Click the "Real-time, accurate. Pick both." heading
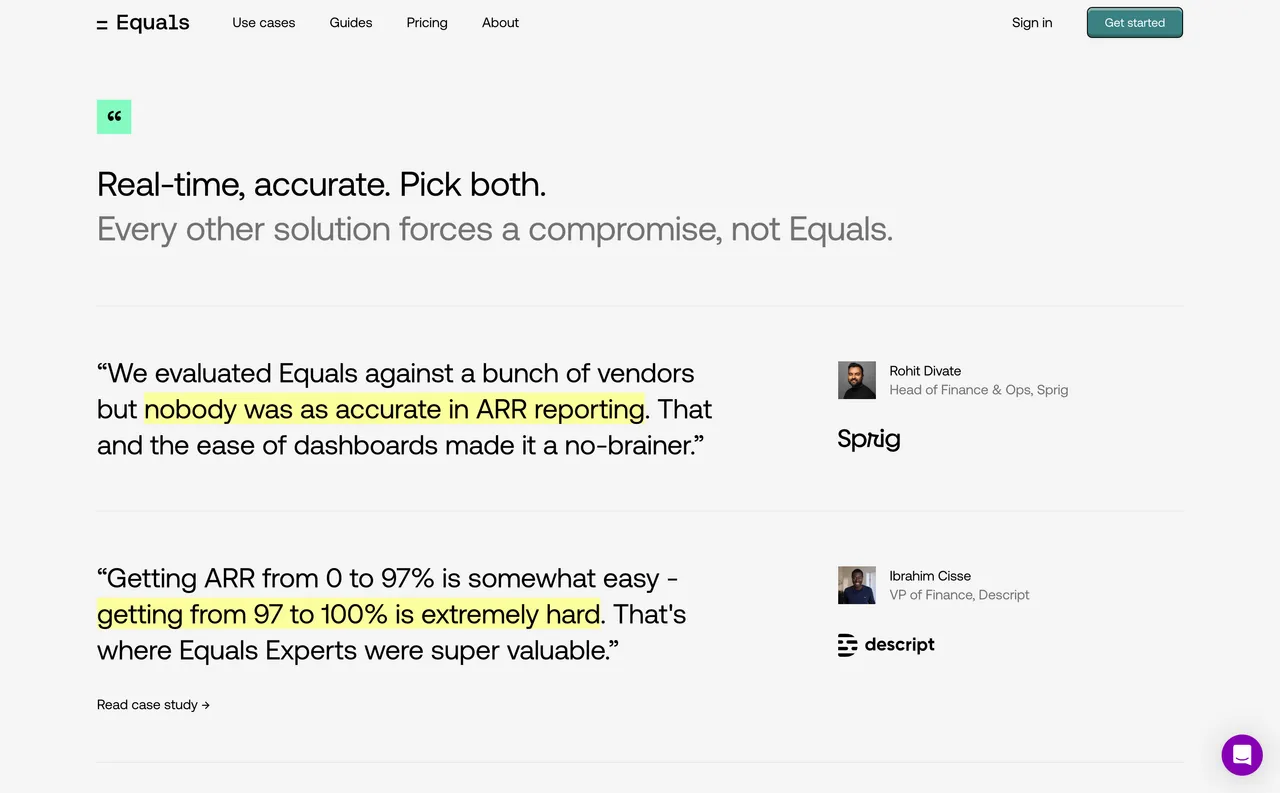The height and width of the screenshot is (793, 1280). point(321,185)
